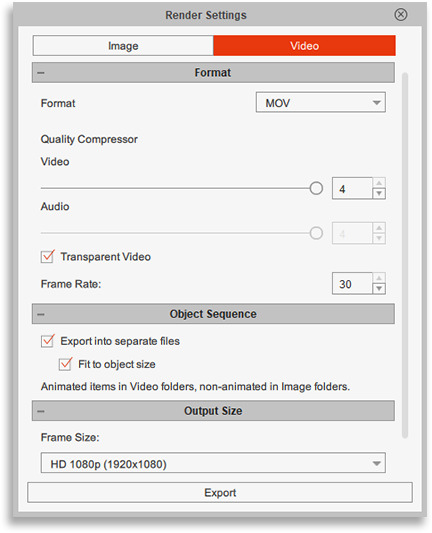Image resolution: width=432 pixels, height=533 pixels.
Task: Toggle the Transparent Video checkbox
Action: 48,256
